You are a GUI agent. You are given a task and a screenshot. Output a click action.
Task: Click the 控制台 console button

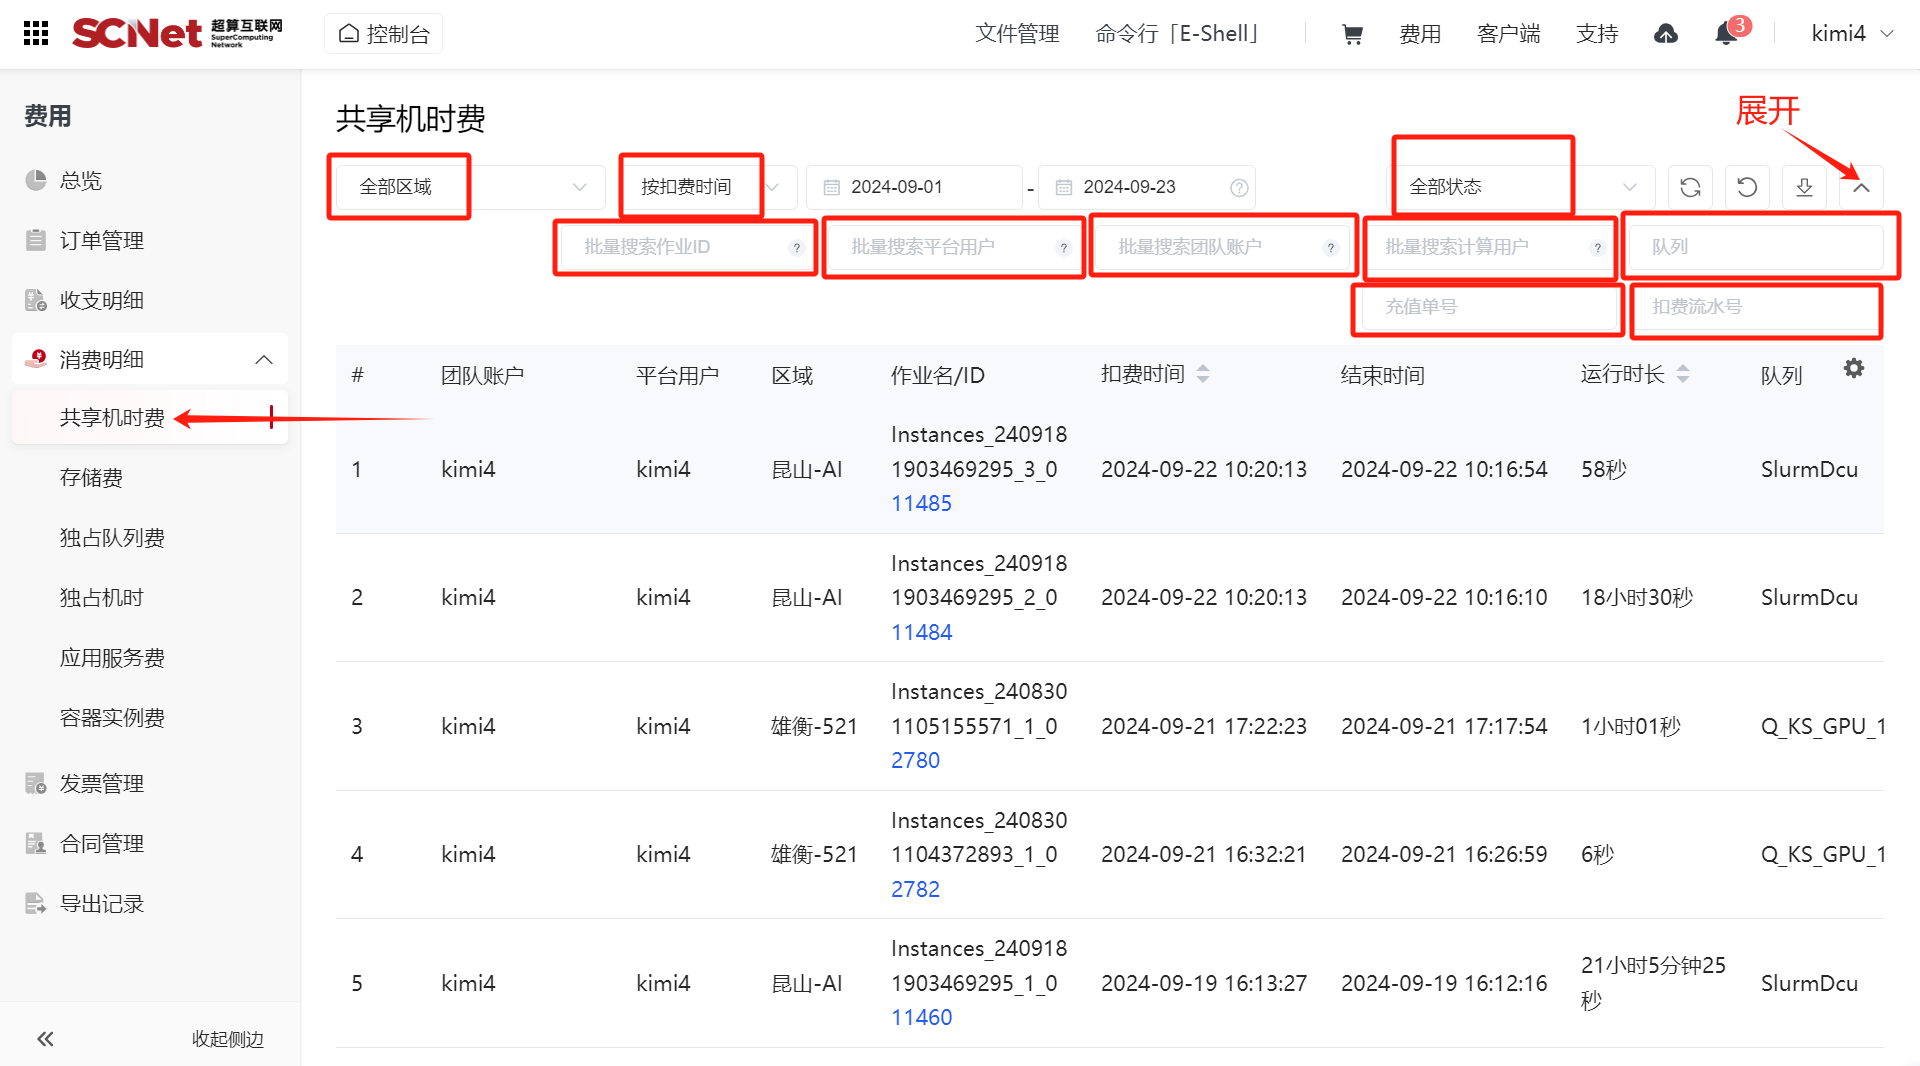tap(384, 34)
